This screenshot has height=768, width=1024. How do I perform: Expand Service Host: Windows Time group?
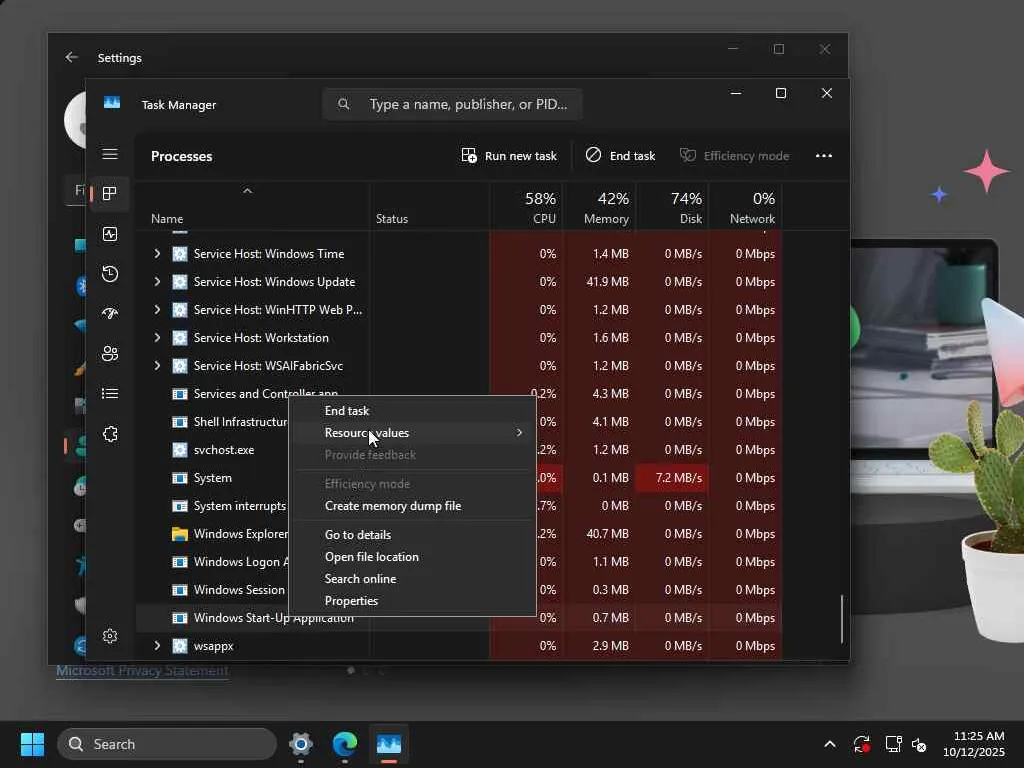[x=157, y=253]
